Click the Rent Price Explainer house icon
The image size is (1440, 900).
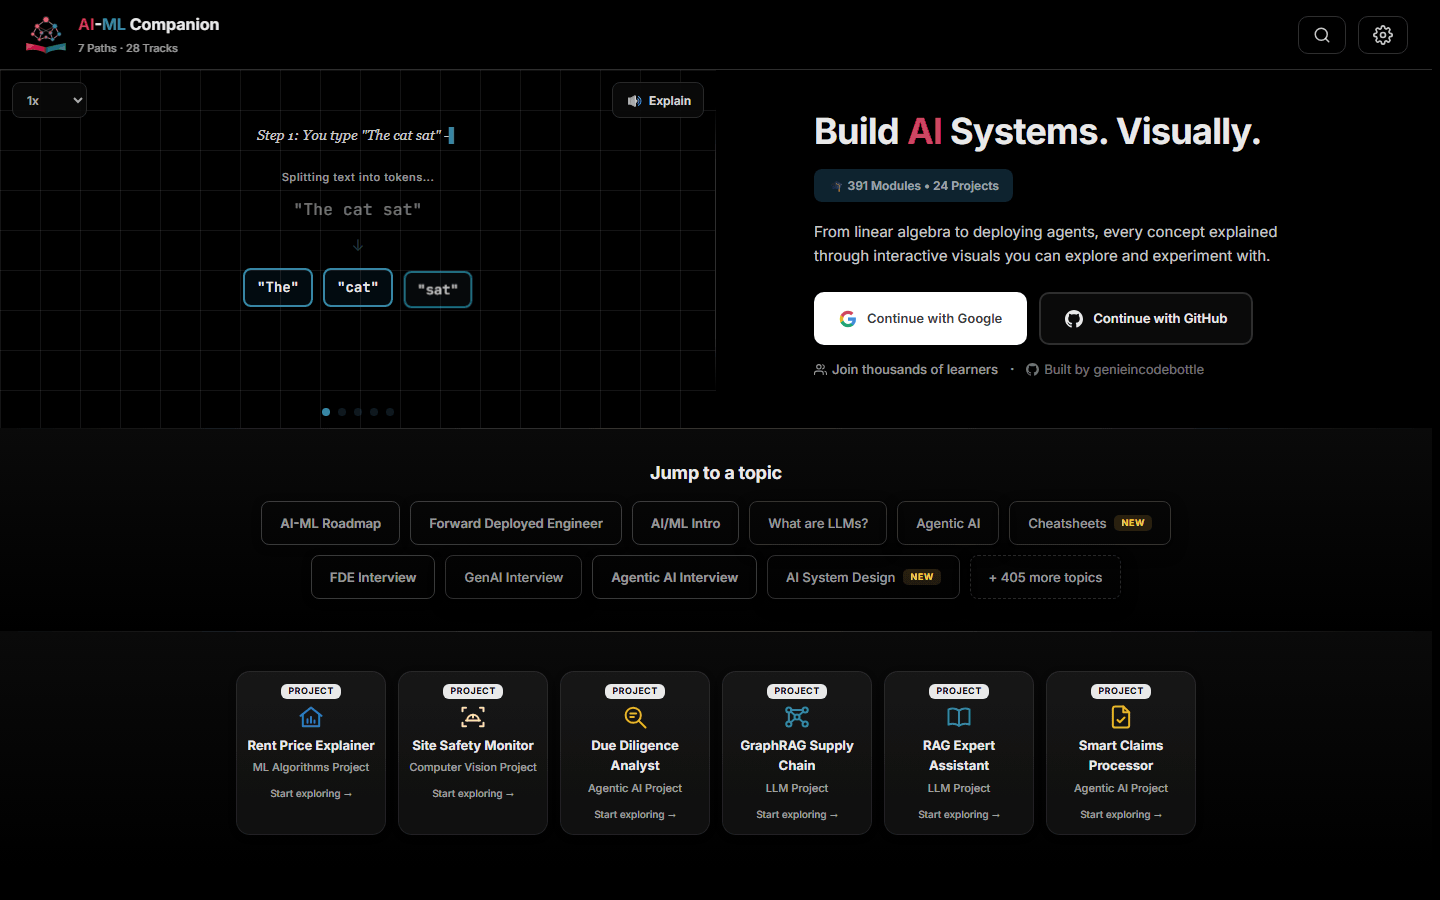(311, 717)
